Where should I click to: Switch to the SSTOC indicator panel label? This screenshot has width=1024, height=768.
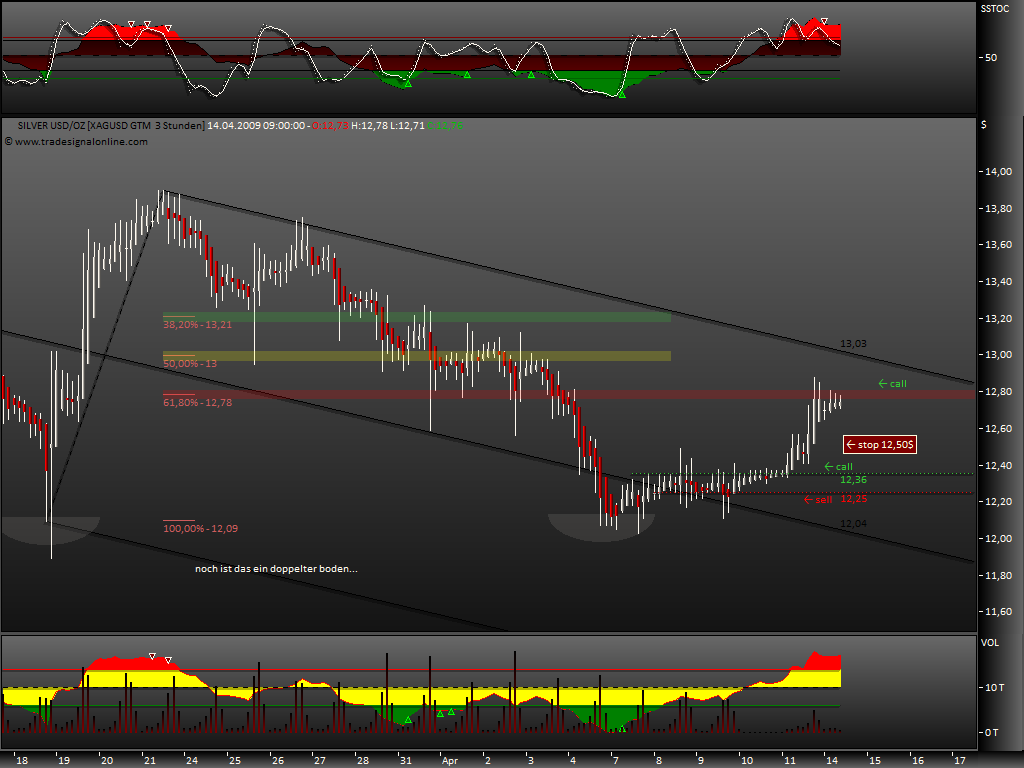pyautogui.click(x=994, y=8)
